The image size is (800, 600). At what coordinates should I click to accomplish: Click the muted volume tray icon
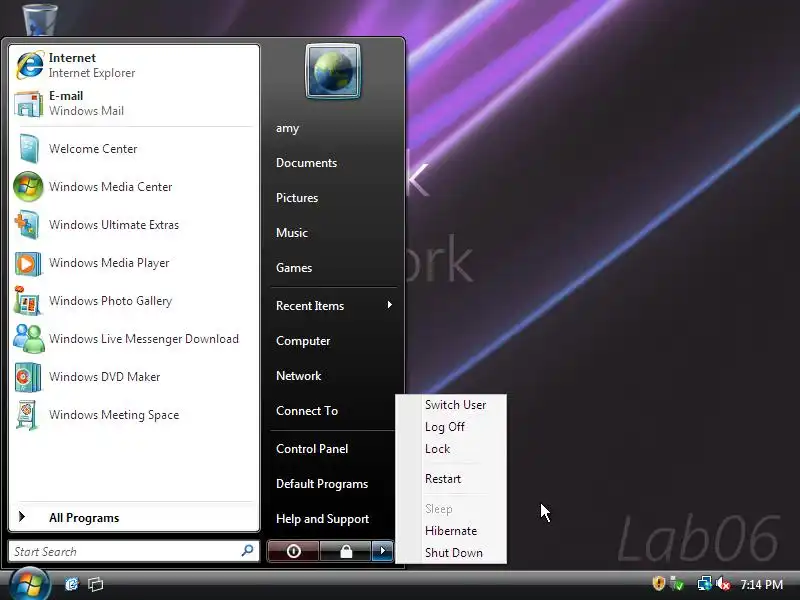coord(723,583)
